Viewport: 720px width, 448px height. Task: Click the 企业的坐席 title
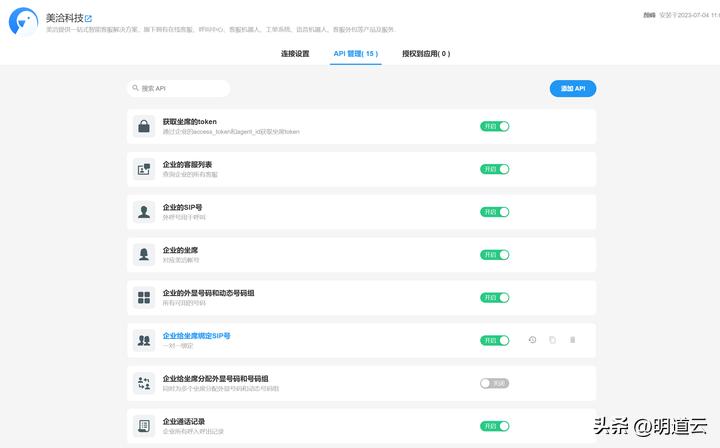(x=180, y=250)
